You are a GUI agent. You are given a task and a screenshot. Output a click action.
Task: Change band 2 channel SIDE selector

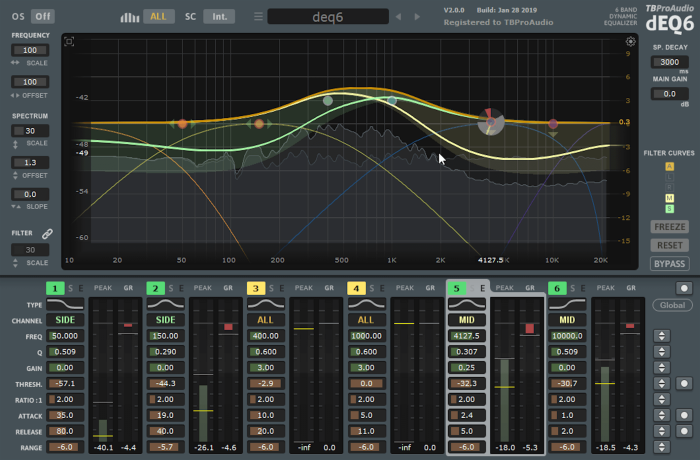coord(166,320)
